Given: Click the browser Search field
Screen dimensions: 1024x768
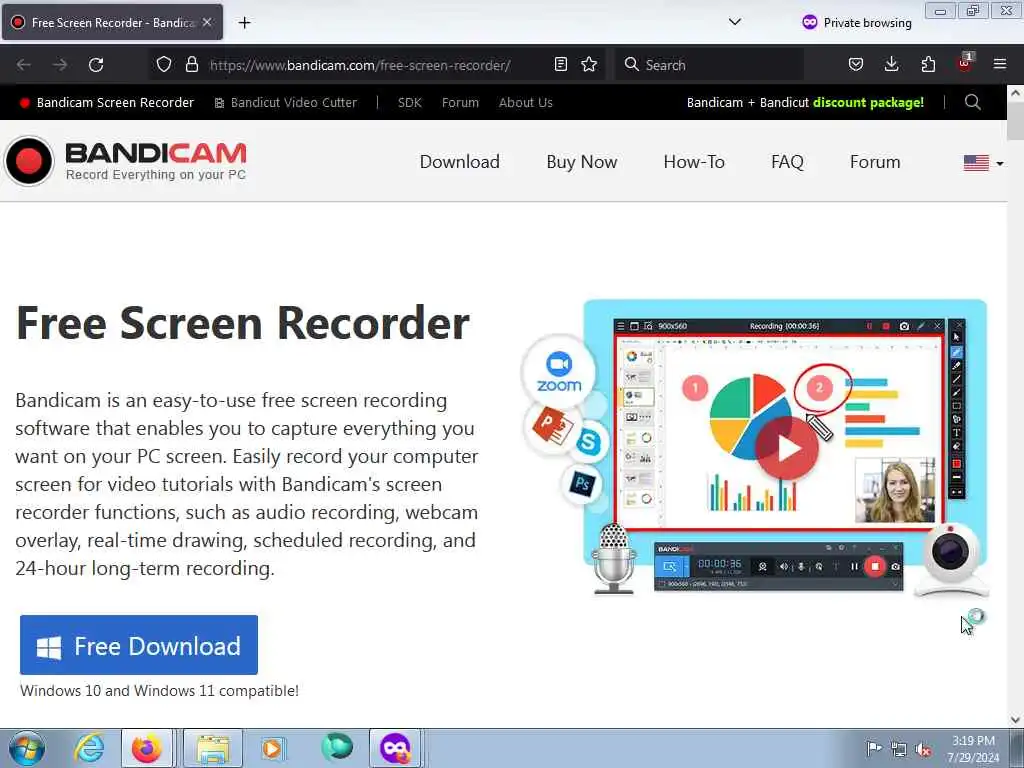Looking at the screenshot, I should 709,65.
